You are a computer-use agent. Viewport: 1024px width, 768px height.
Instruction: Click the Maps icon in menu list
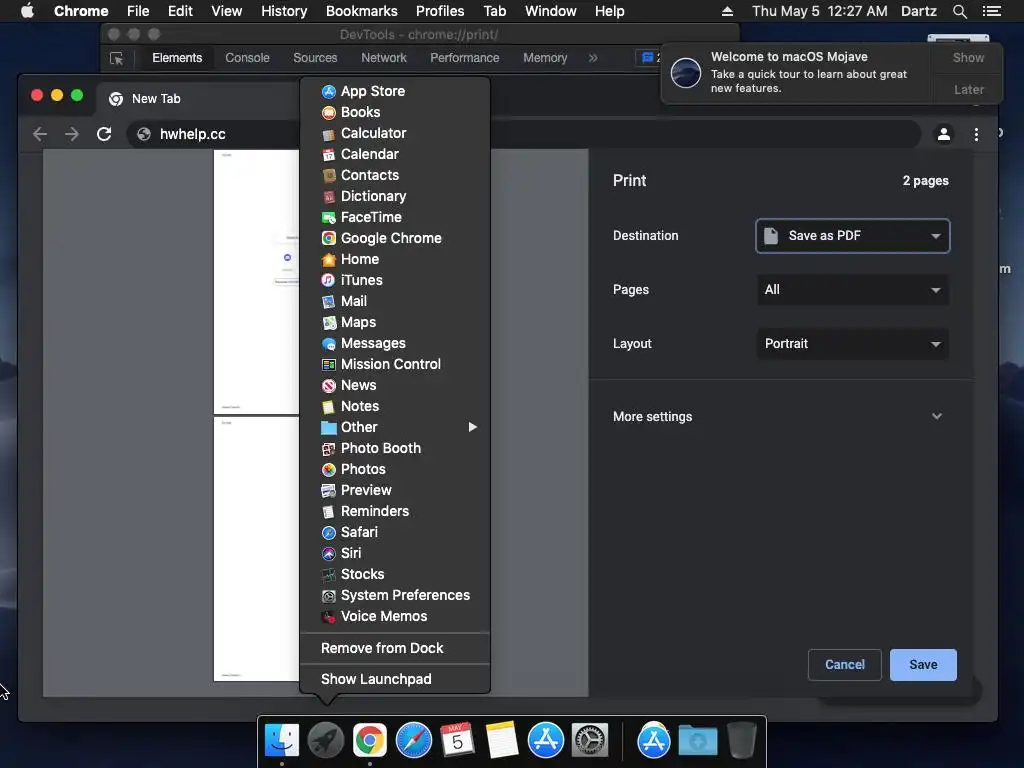[x=328, y=323]
